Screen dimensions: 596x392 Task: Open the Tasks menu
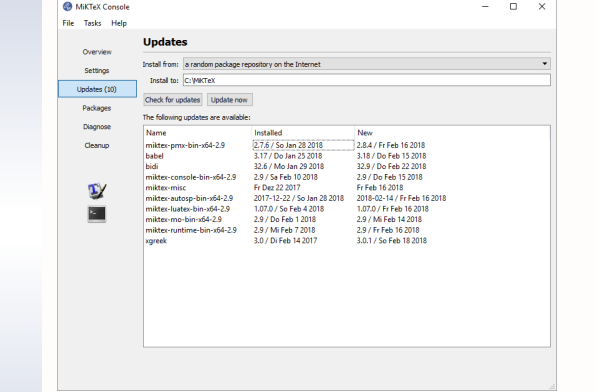(92, 23)
